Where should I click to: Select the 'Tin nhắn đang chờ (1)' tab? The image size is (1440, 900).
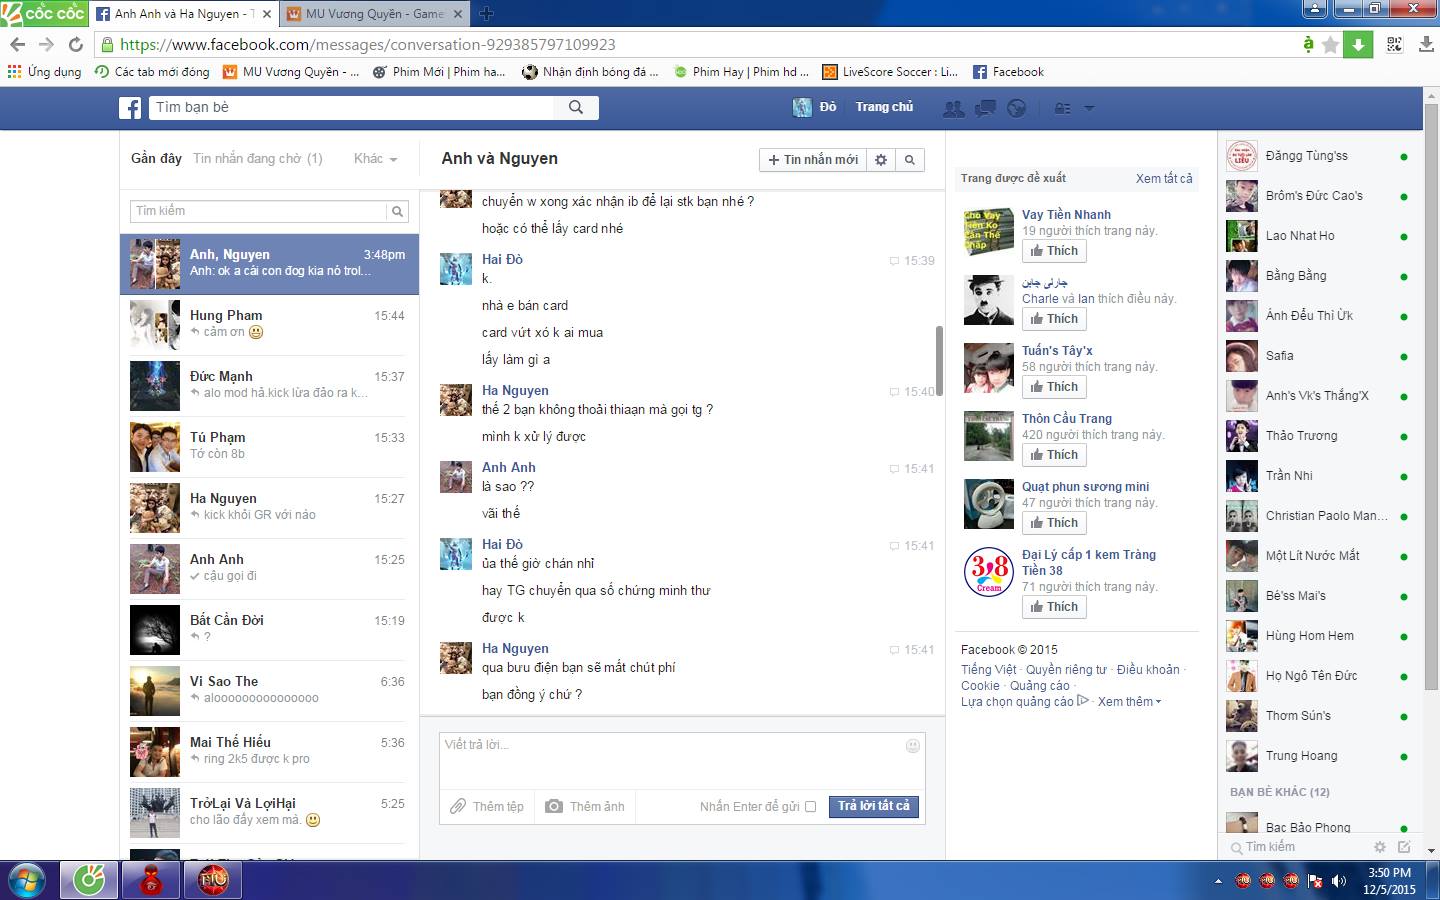tap(257, 159)
